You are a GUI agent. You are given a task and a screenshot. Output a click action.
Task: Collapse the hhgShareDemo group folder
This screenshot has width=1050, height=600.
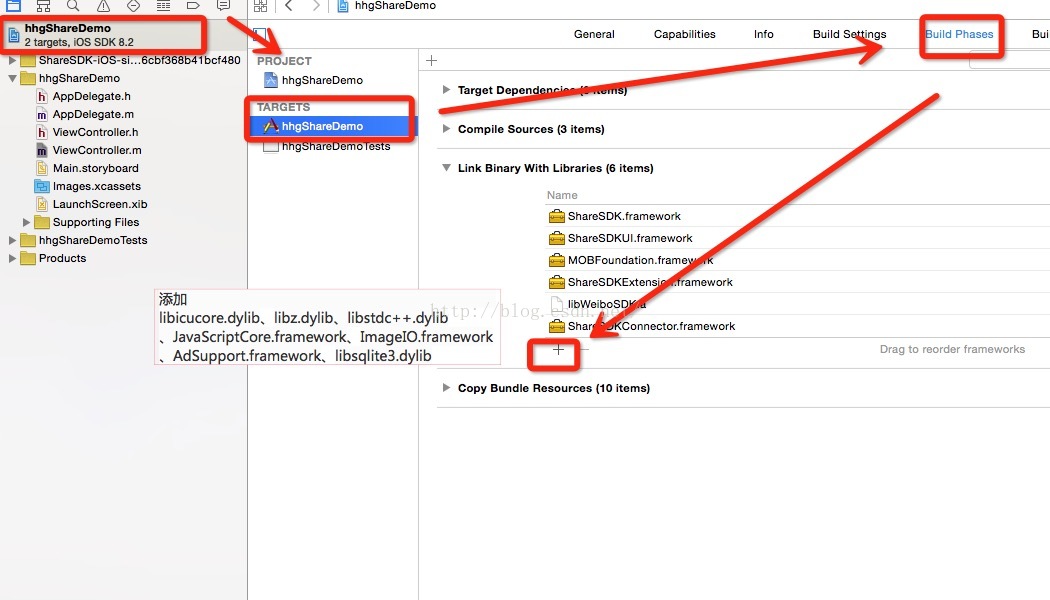point(12,78)
